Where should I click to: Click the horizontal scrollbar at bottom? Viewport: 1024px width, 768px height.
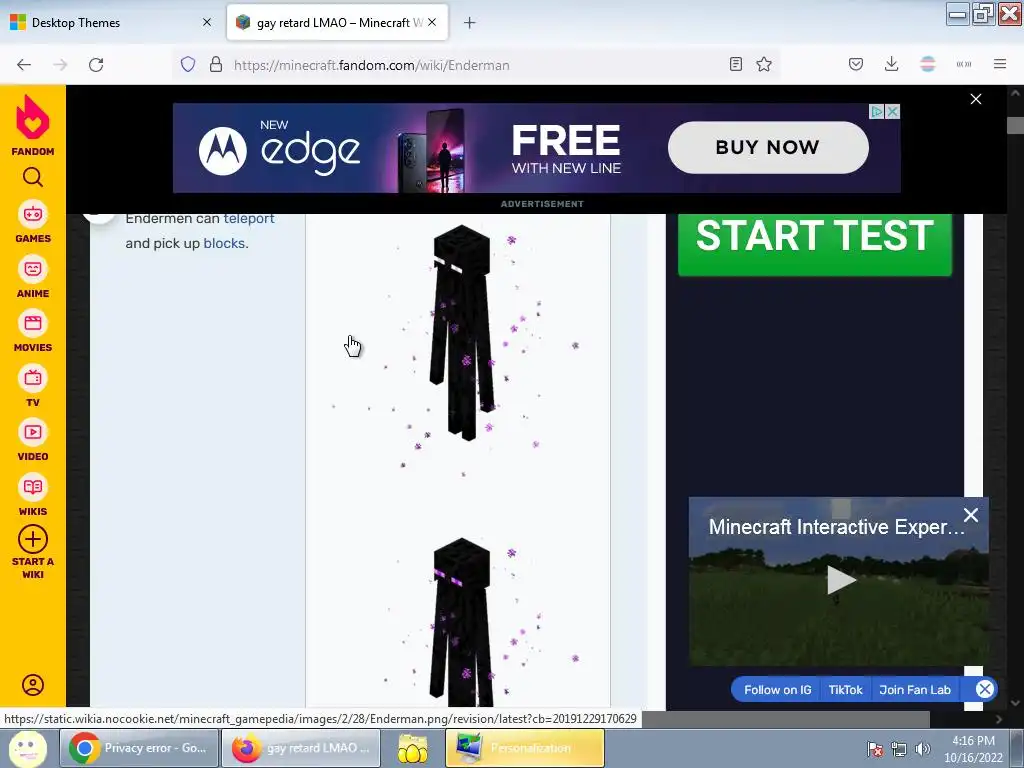click(786, 719)
